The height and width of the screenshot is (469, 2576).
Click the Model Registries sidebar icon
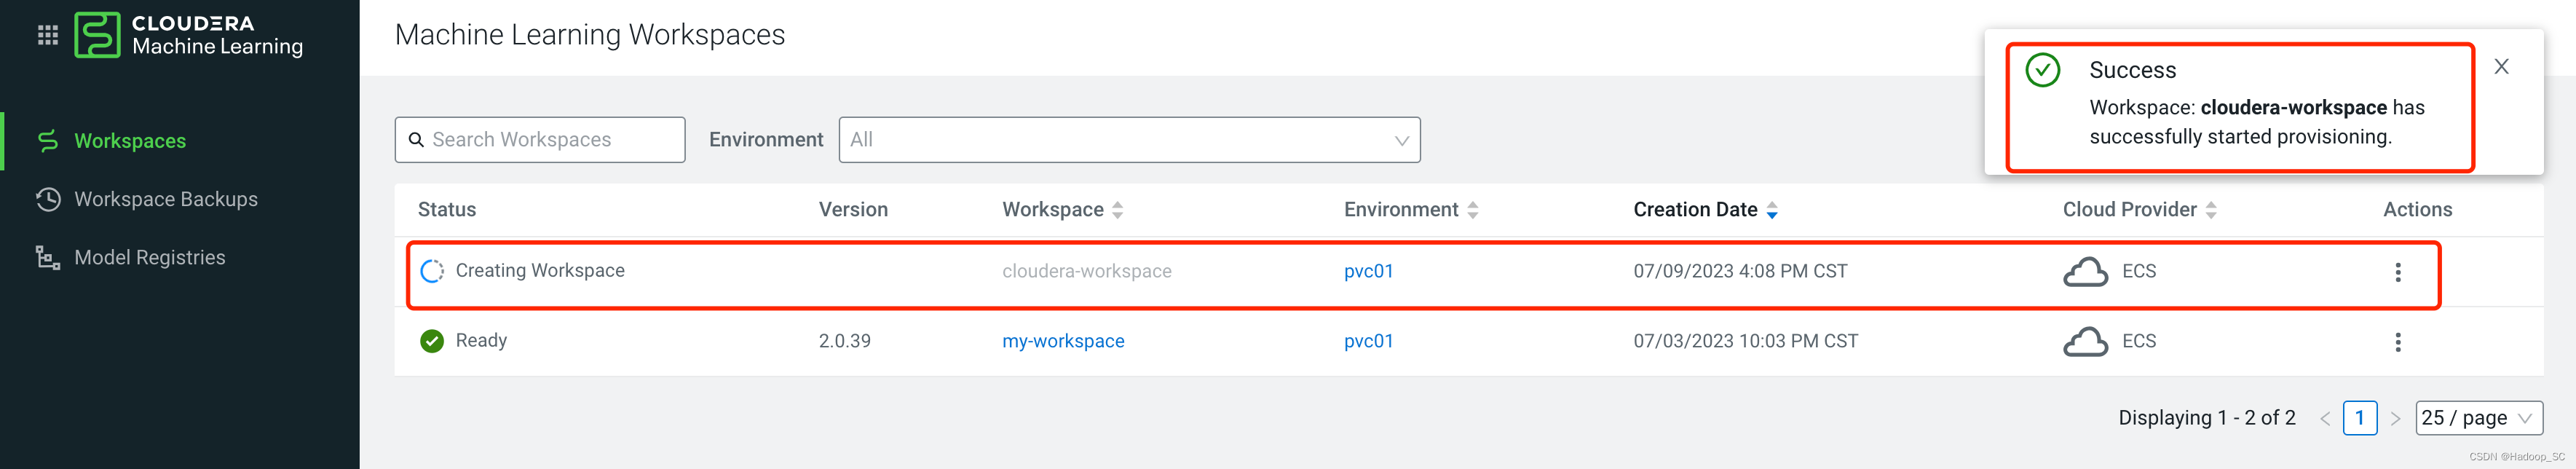point(48,258)
